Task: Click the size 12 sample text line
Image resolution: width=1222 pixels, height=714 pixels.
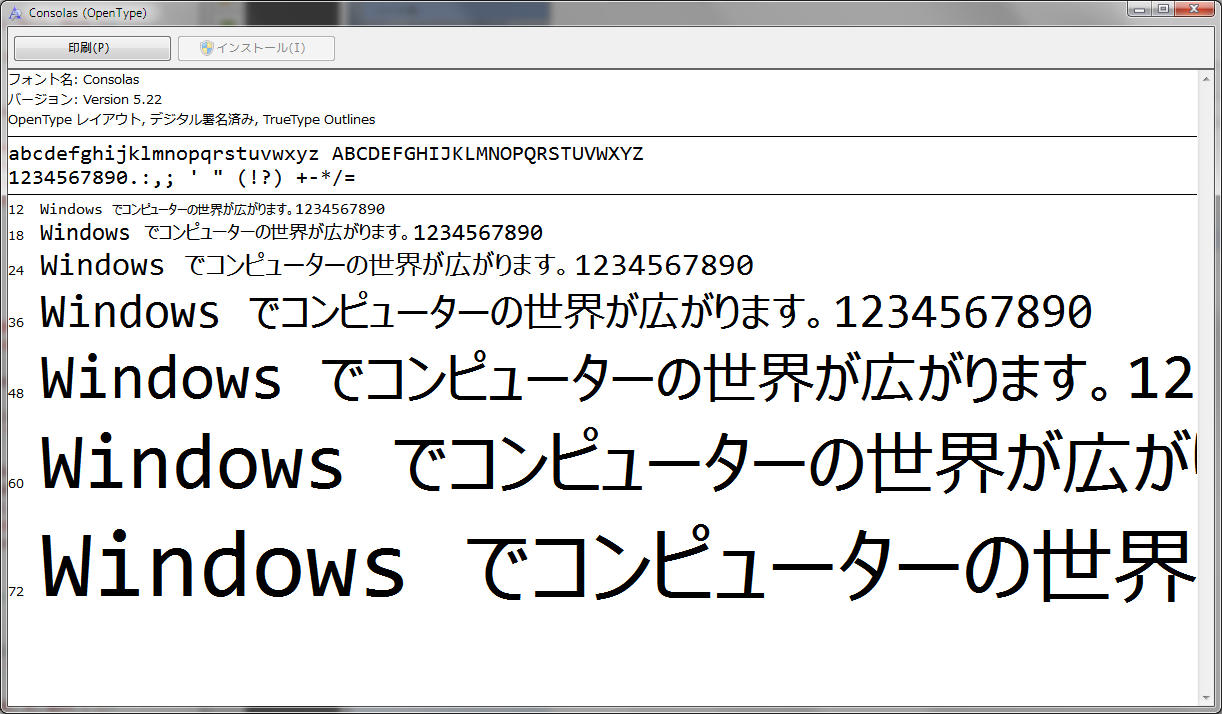Action: click(212, 209)
